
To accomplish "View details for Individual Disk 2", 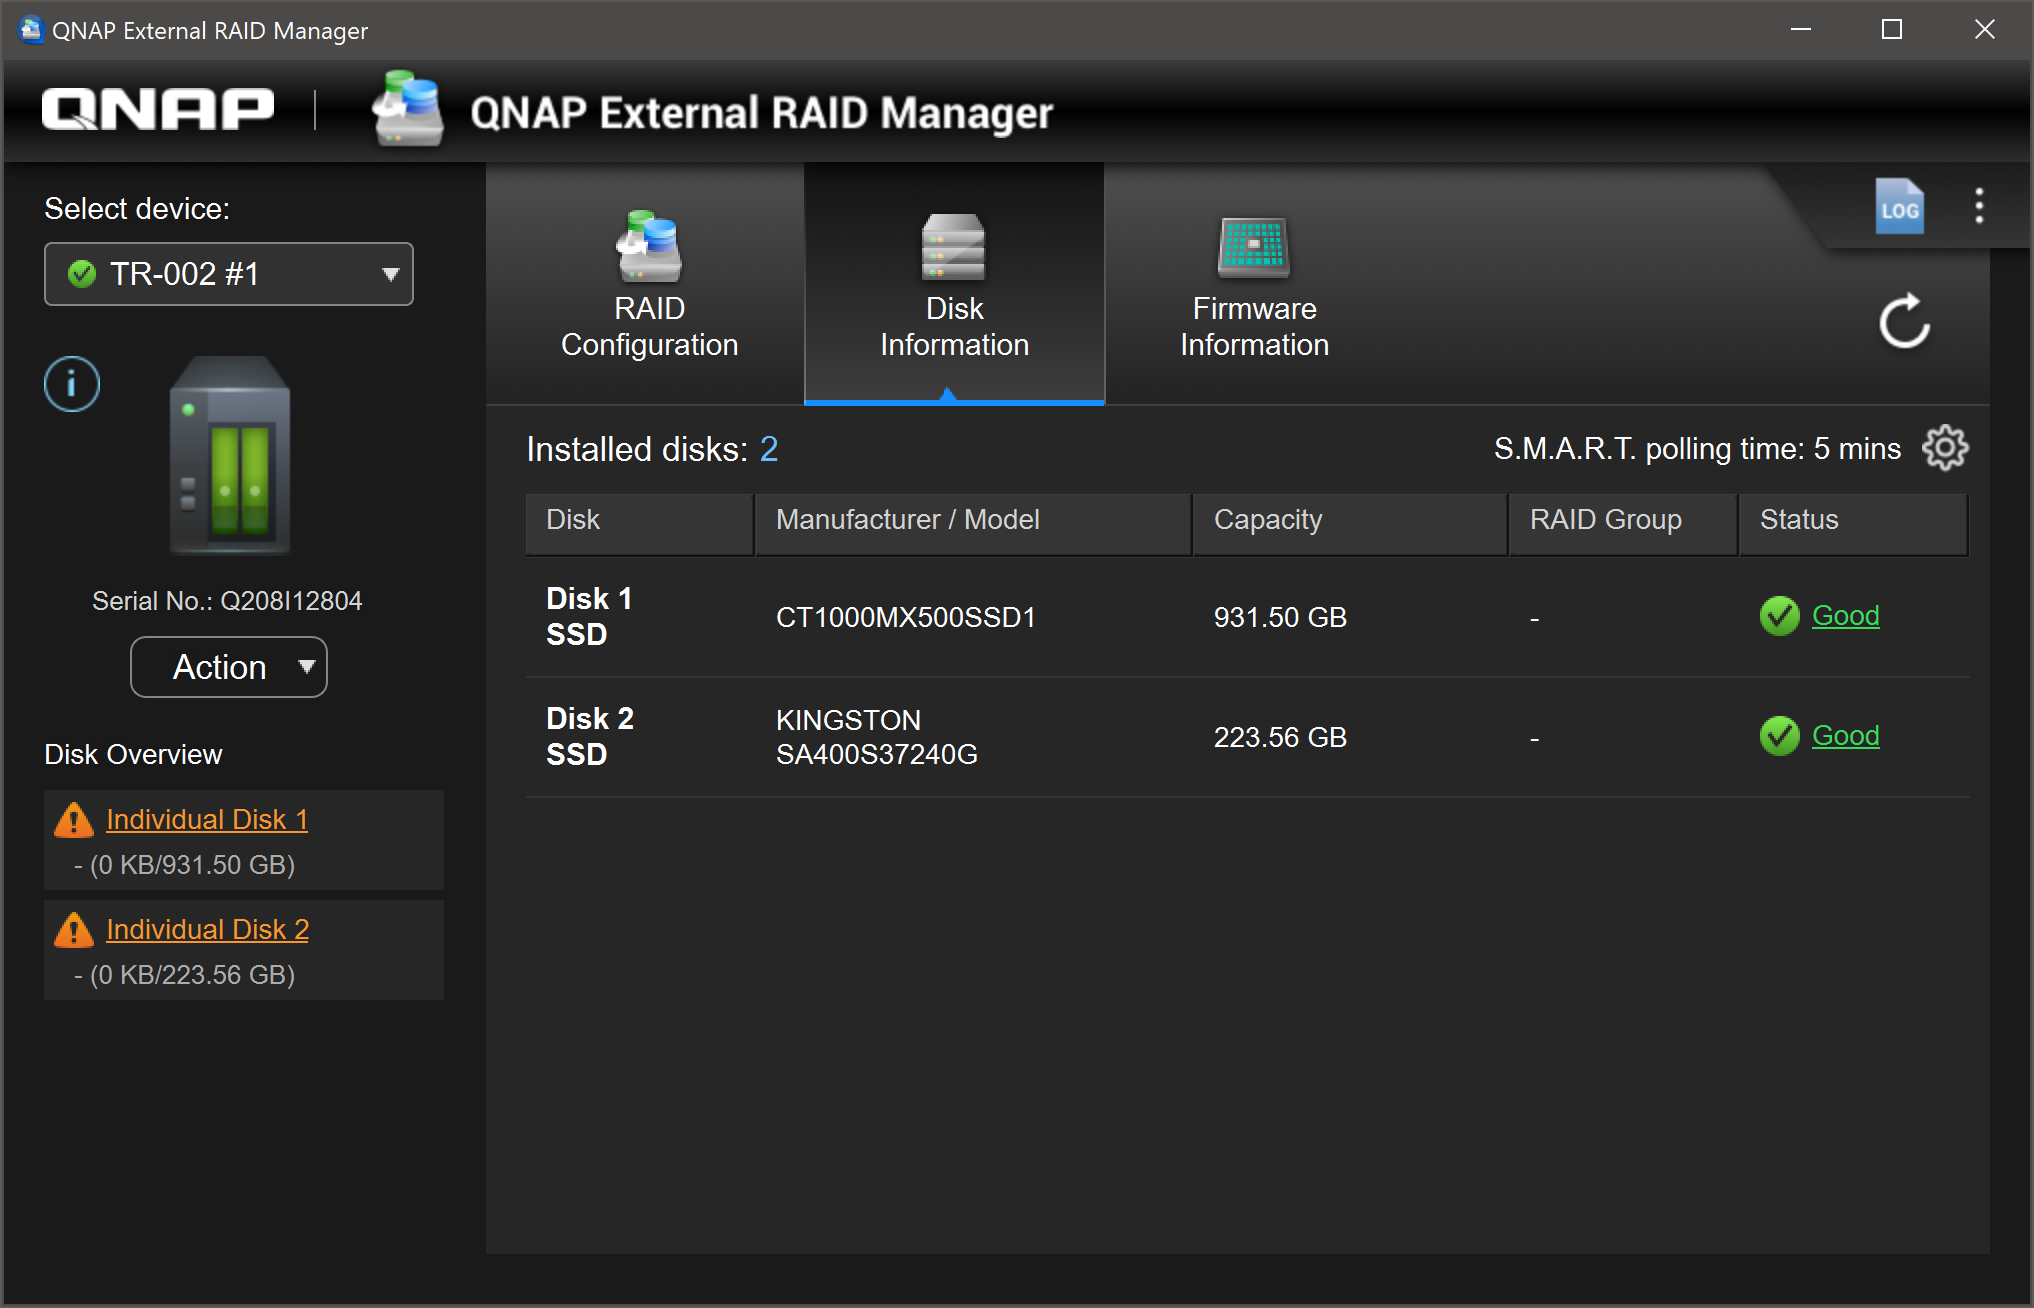I will [208, 930].
